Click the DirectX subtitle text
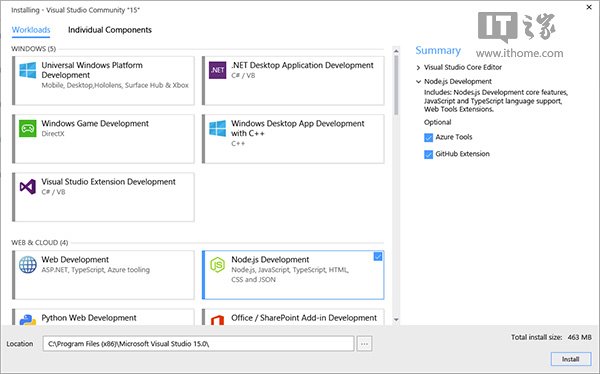The width and height of the screenshot is (600, 374). [x=53, y=134]
